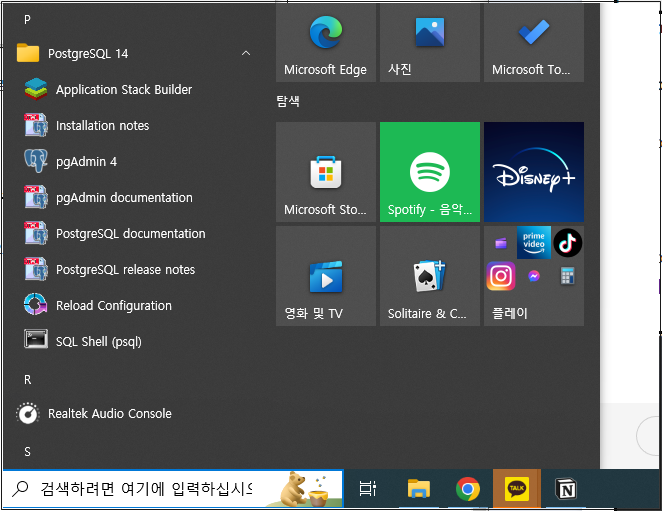662x511 pixels.
Task: Open the 사진 photos tile
Action: tap(429, 43)
